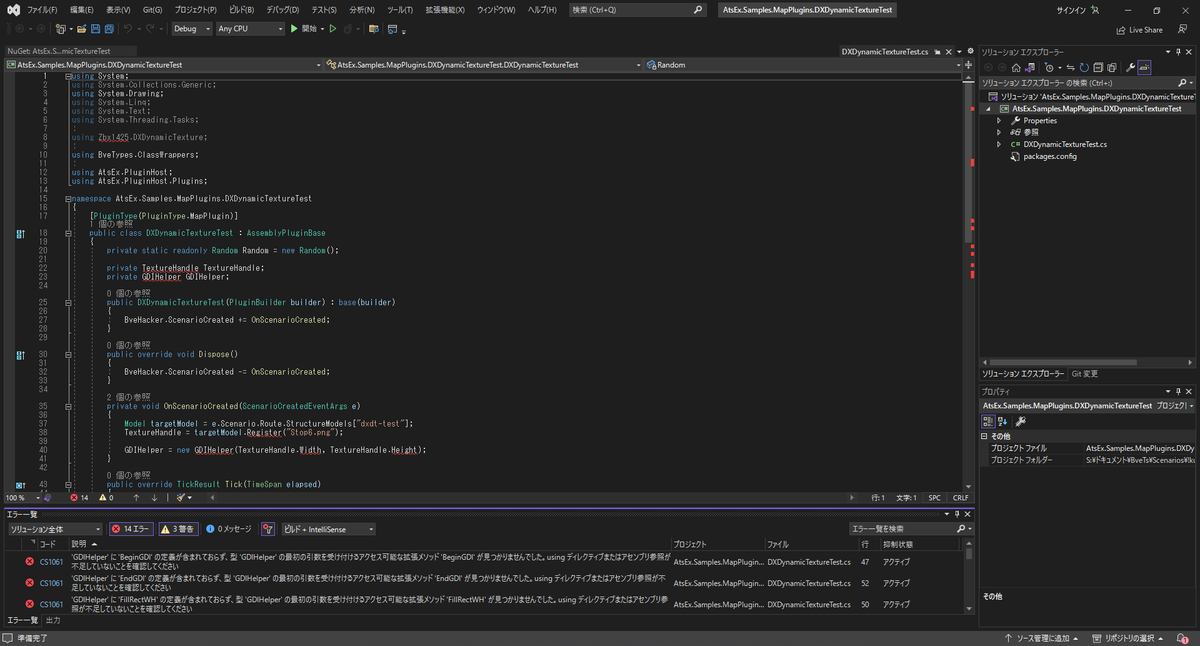Click the エラー一覧を検索 search field
The width and height of the screenshot is (1200, 646).
910,529
